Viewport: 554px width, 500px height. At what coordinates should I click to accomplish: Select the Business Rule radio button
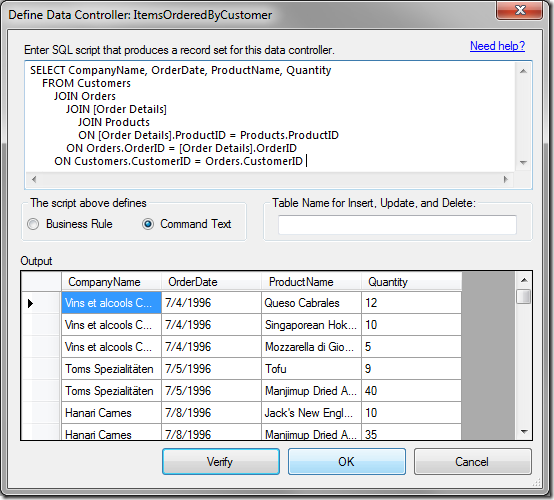[x=34, y=224]
